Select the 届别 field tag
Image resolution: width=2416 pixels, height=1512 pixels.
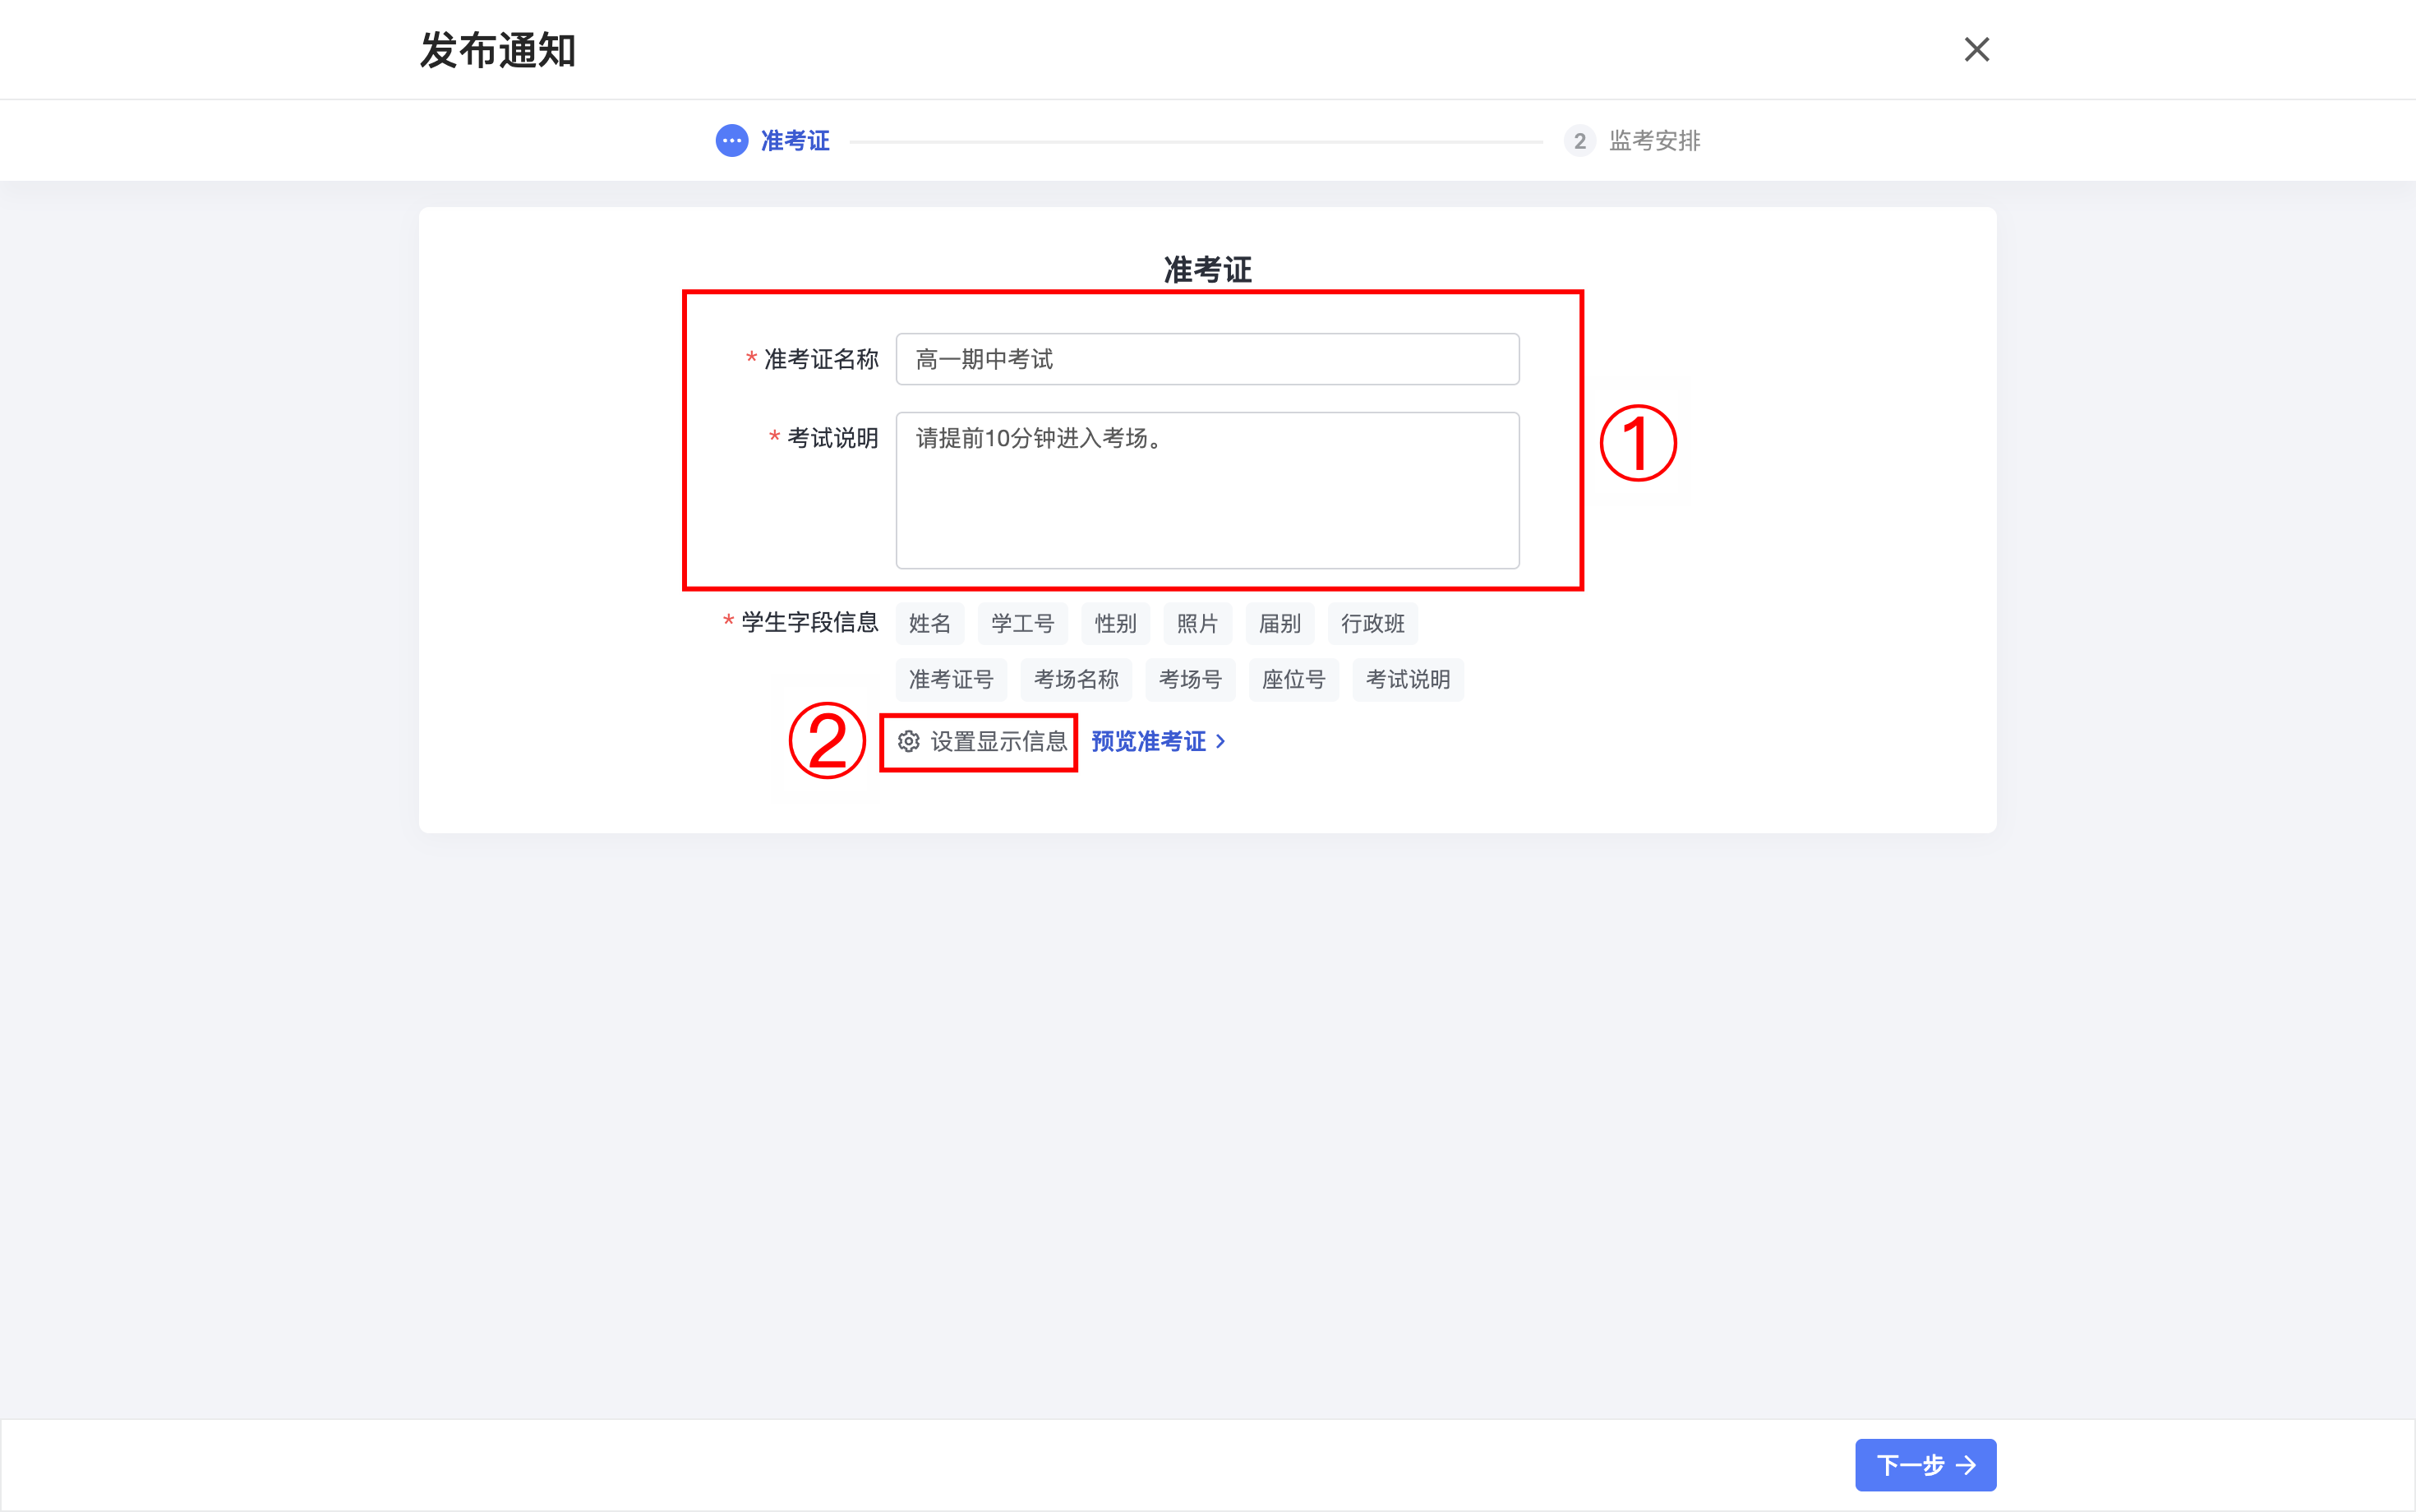coord(1280,624)
